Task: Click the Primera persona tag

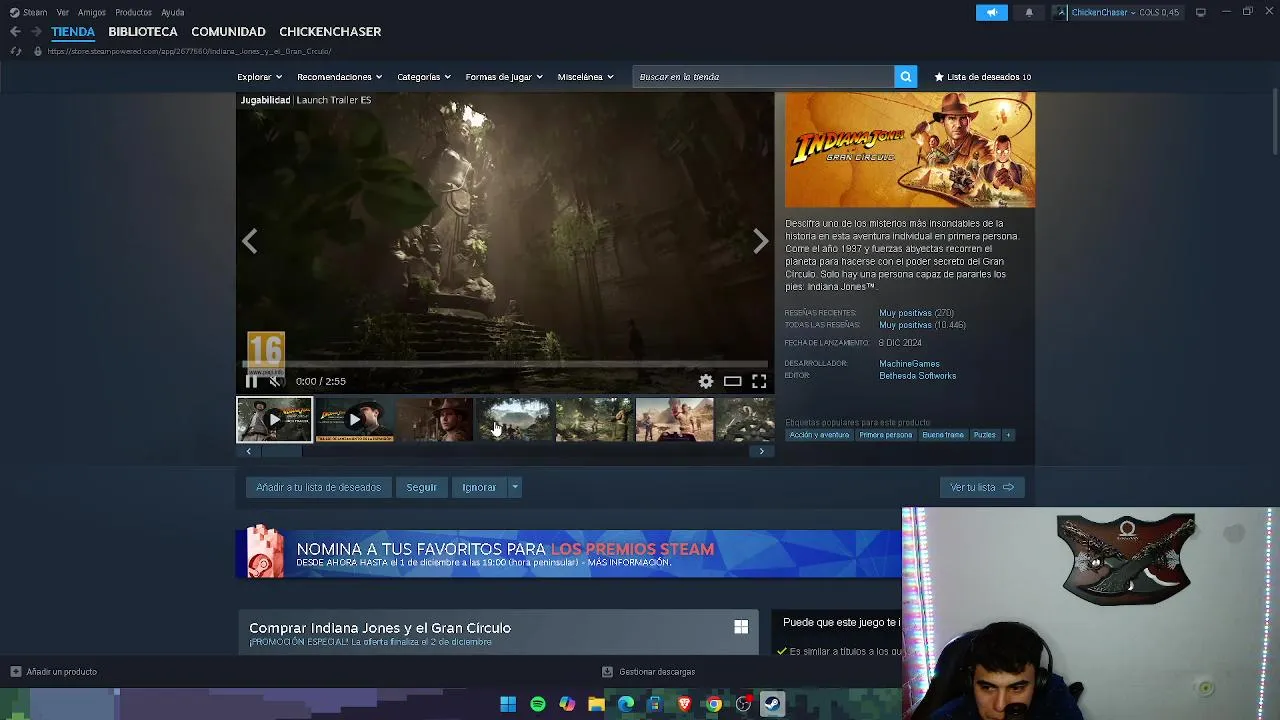Action: click(x=886, y=435)
